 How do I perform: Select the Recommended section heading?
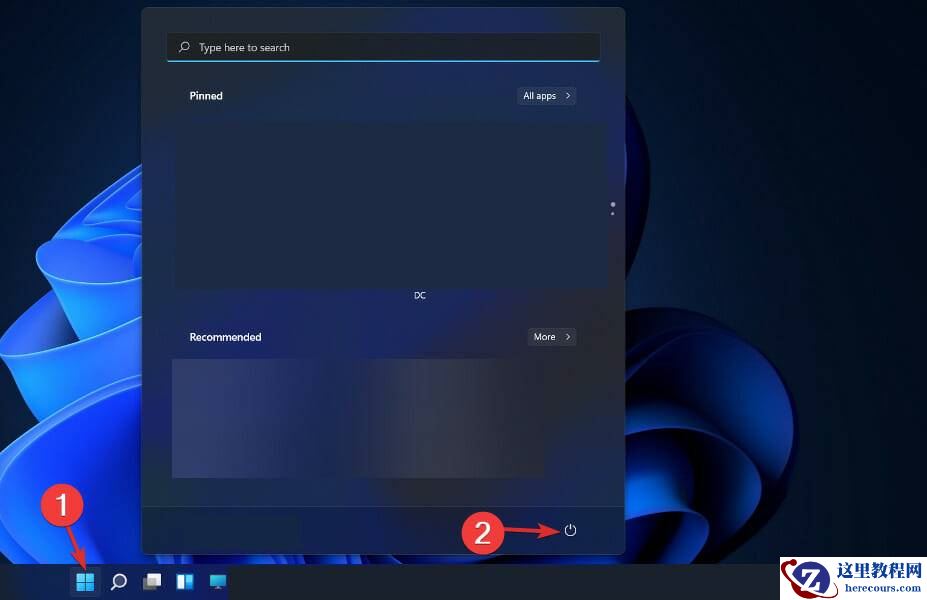click(x=225, y=337)
